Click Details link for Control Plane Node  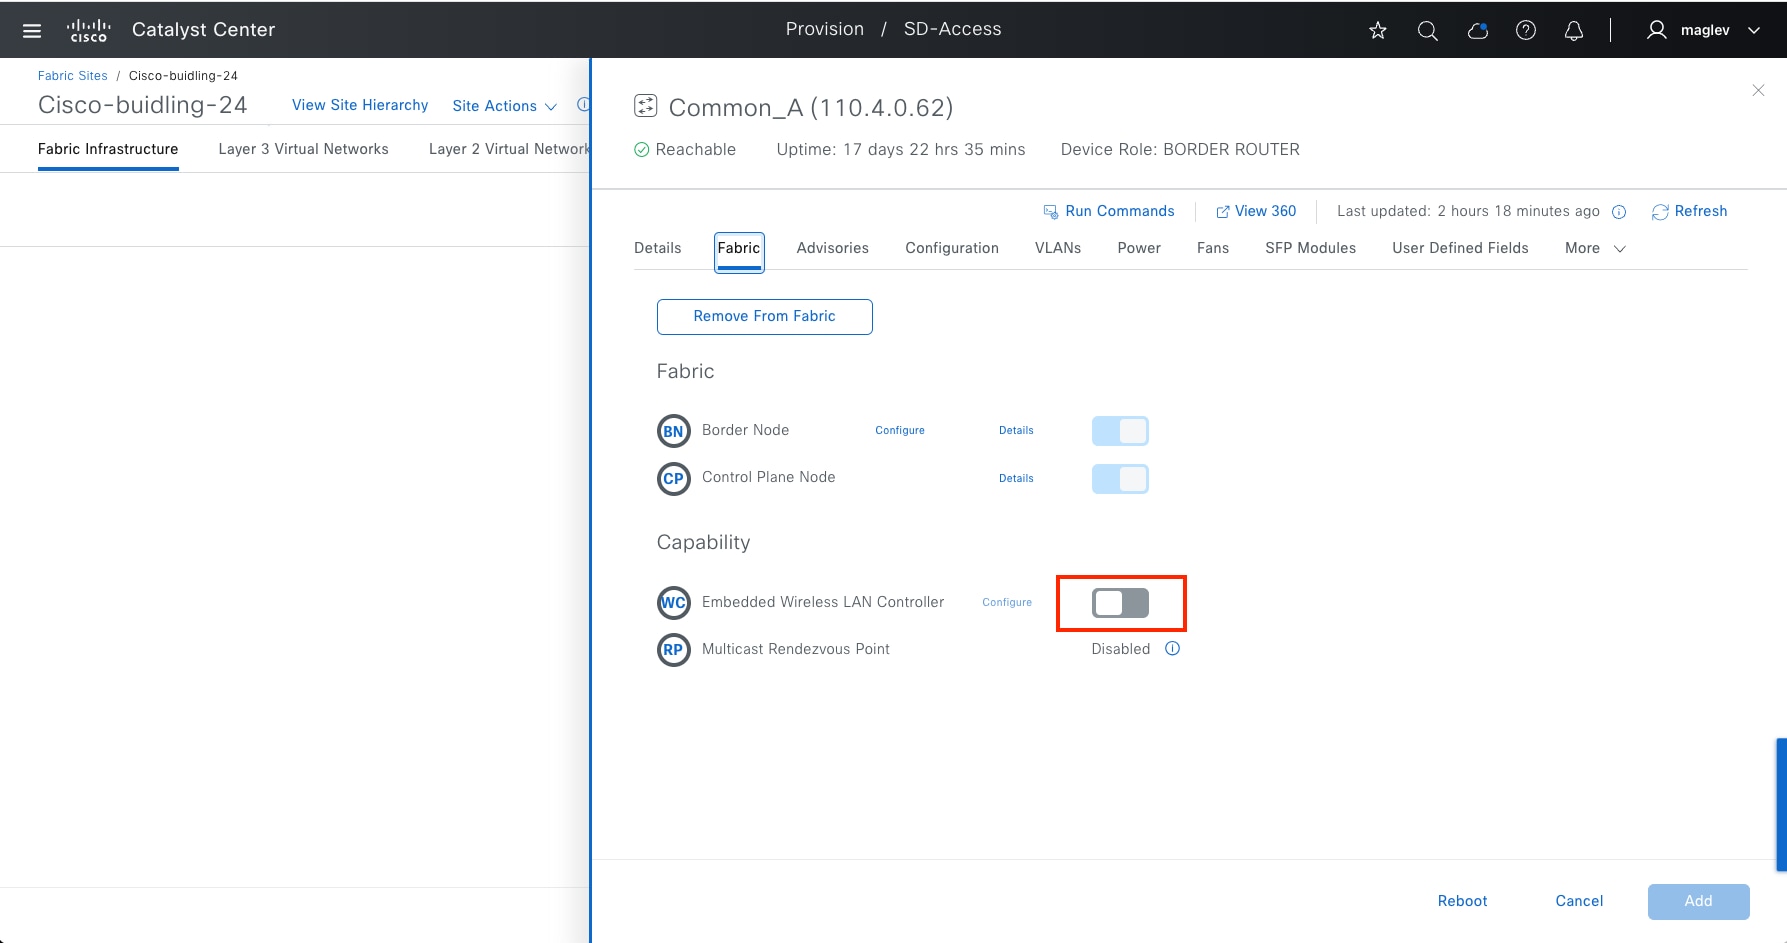pos(1016,479)
